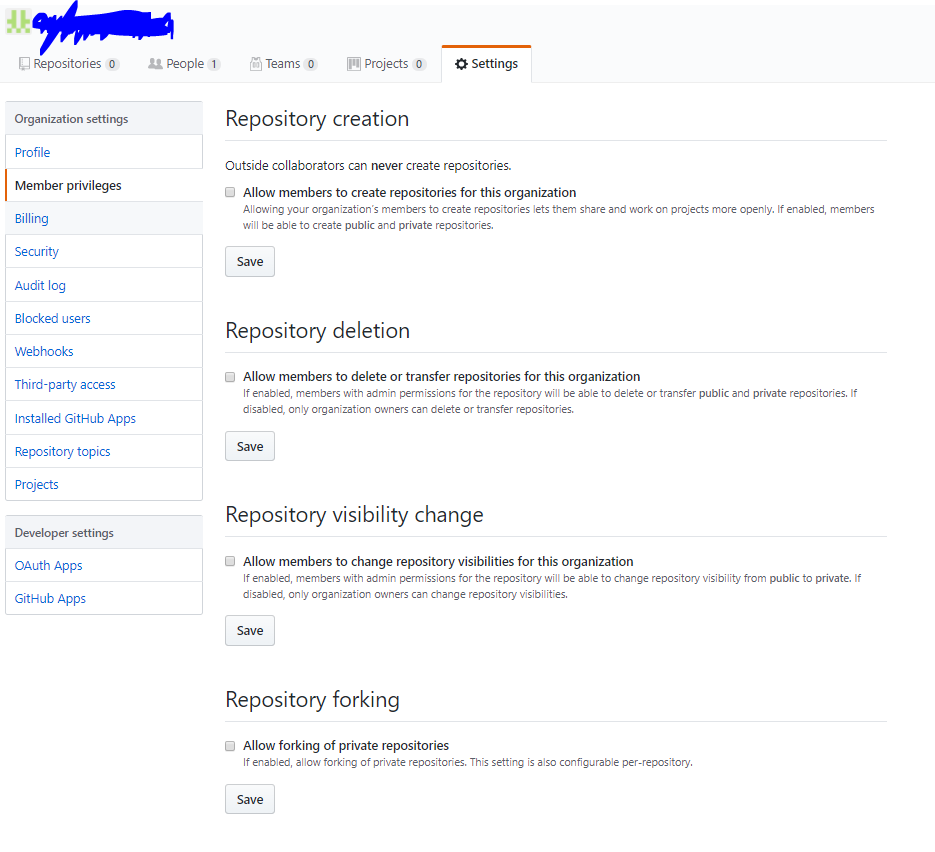
Task: Open Billing settings
Action: click(x=104, y=218)
